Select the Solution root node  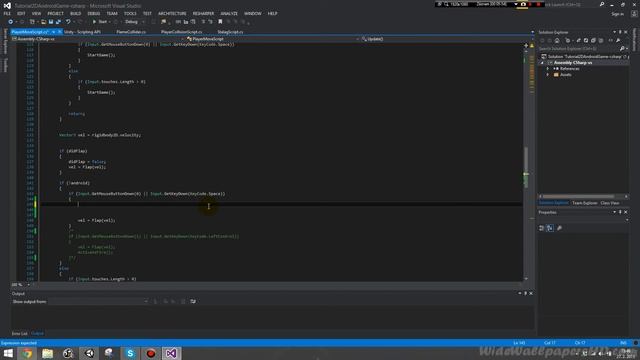(585, 56)
